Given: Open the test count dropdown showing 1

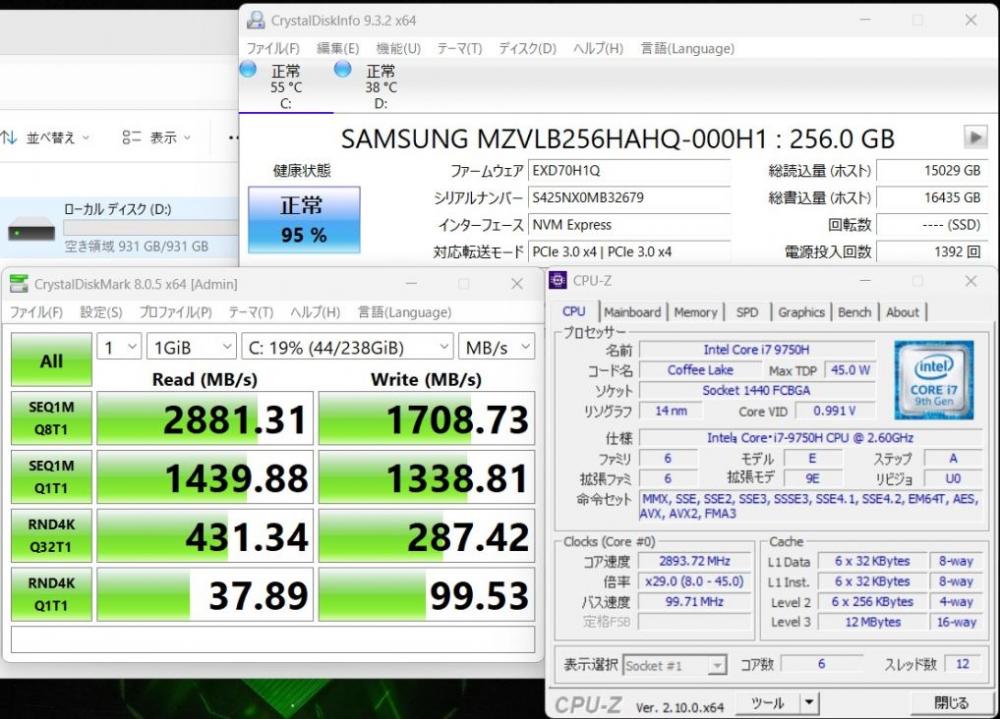Looking at the screenshot, I should point(119,347).
